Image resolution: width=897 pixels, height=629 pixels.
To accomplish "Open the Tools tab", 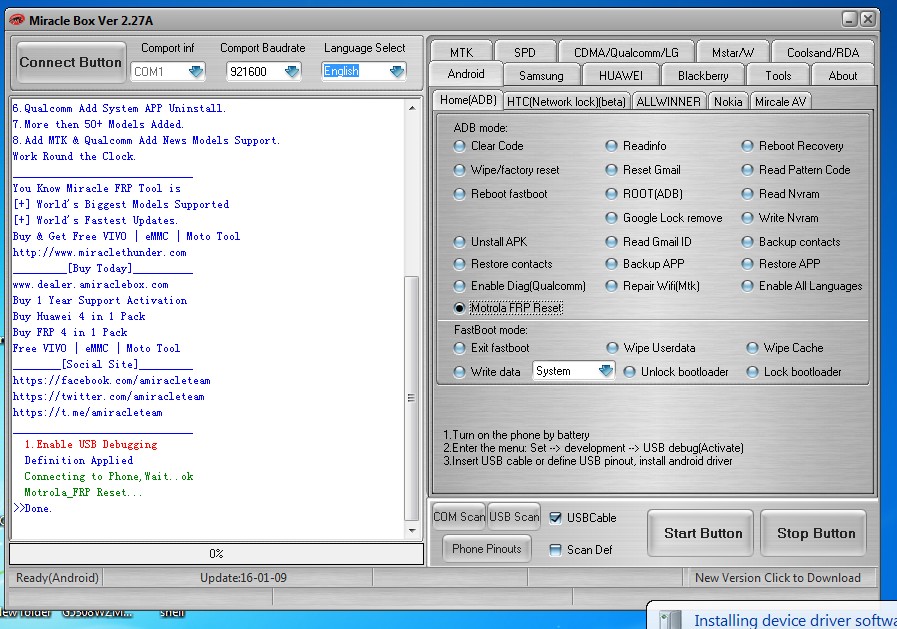I will click(778, 75).
